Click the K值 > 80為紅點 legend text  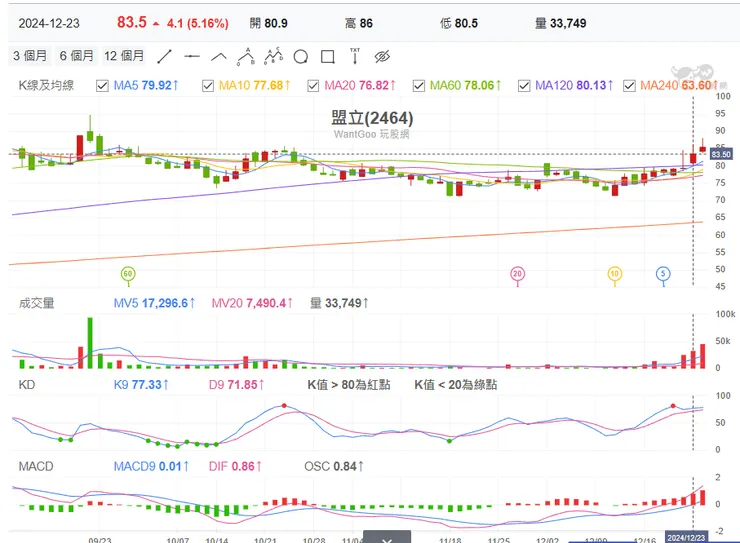349,385
